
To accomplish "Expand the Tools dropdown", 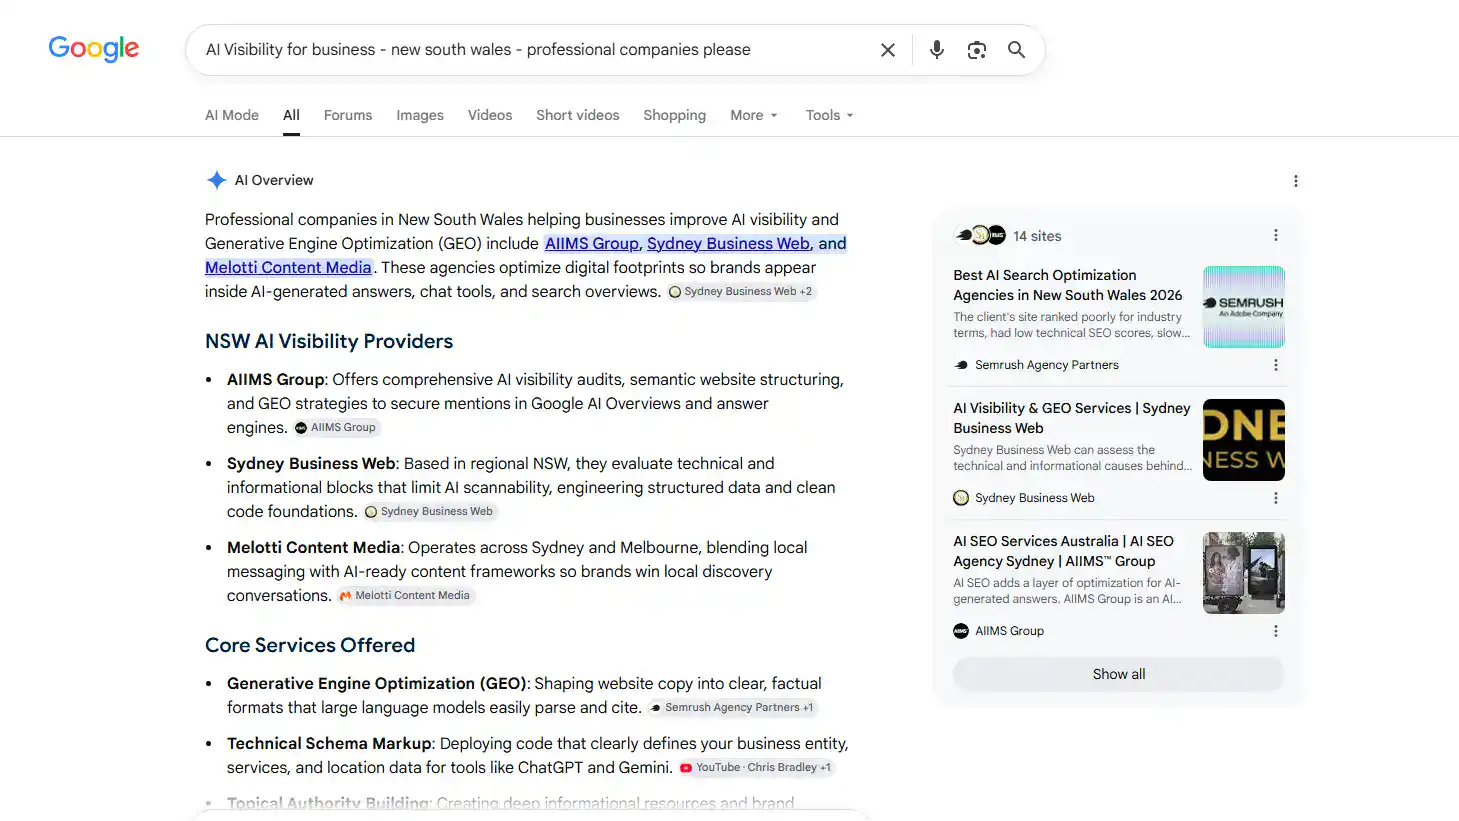I will pos(830,115).
